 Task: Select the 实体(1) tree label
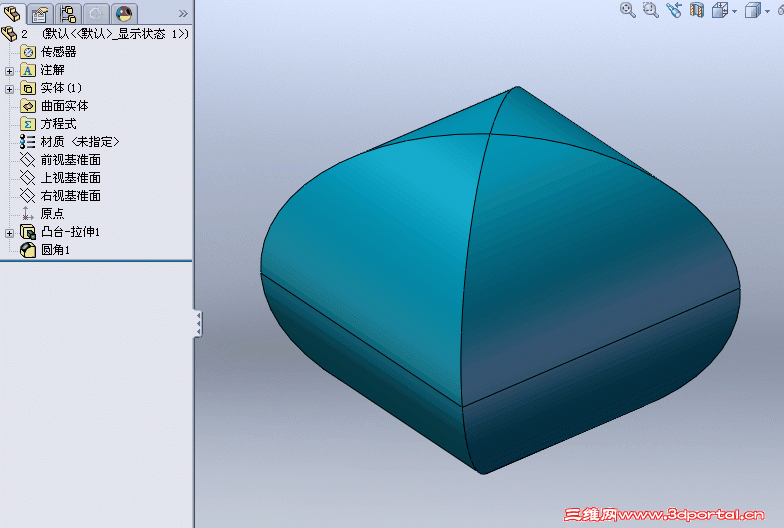click(61, 88)
